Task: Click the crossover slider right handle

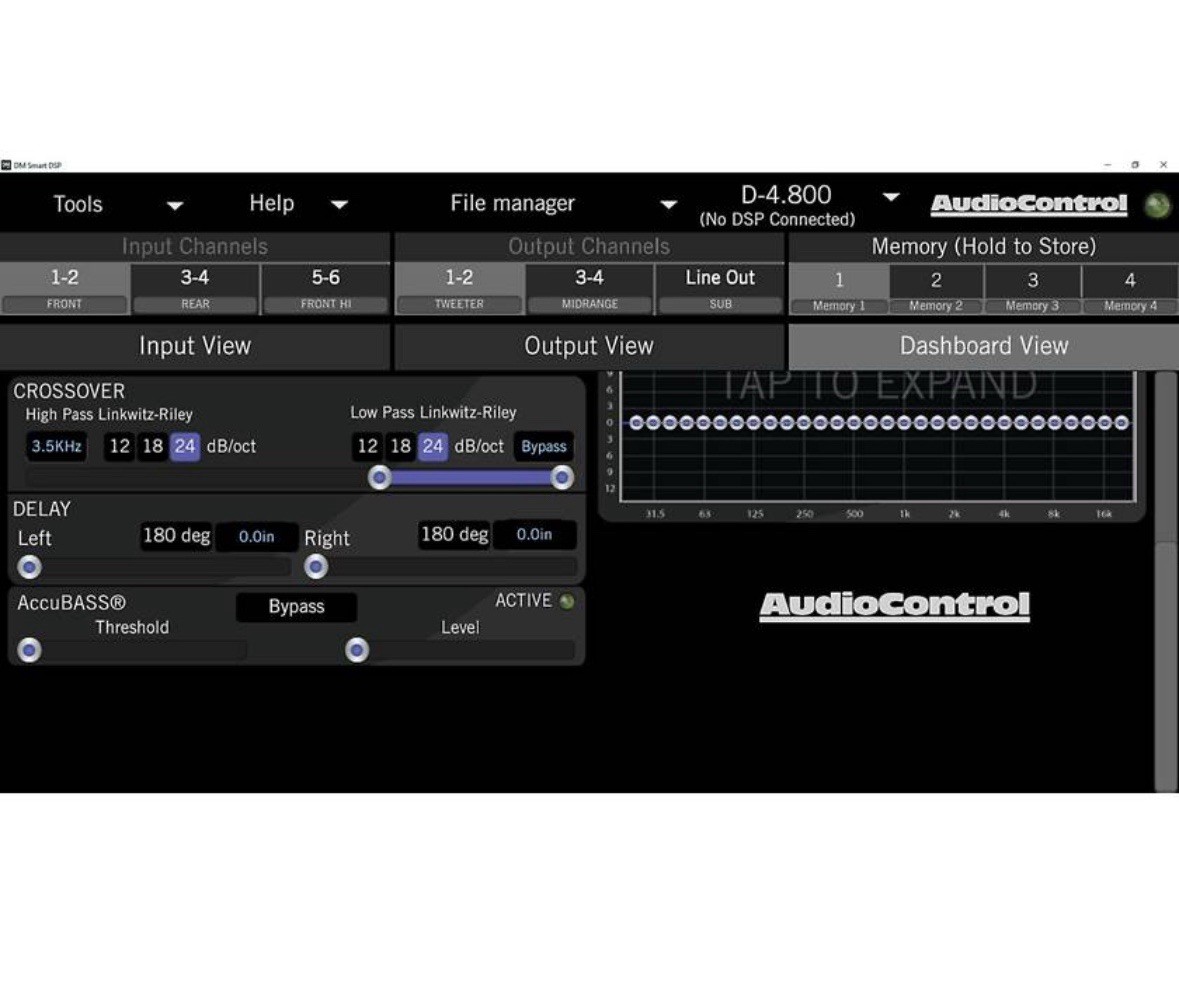Action: (x=562, y=477)
